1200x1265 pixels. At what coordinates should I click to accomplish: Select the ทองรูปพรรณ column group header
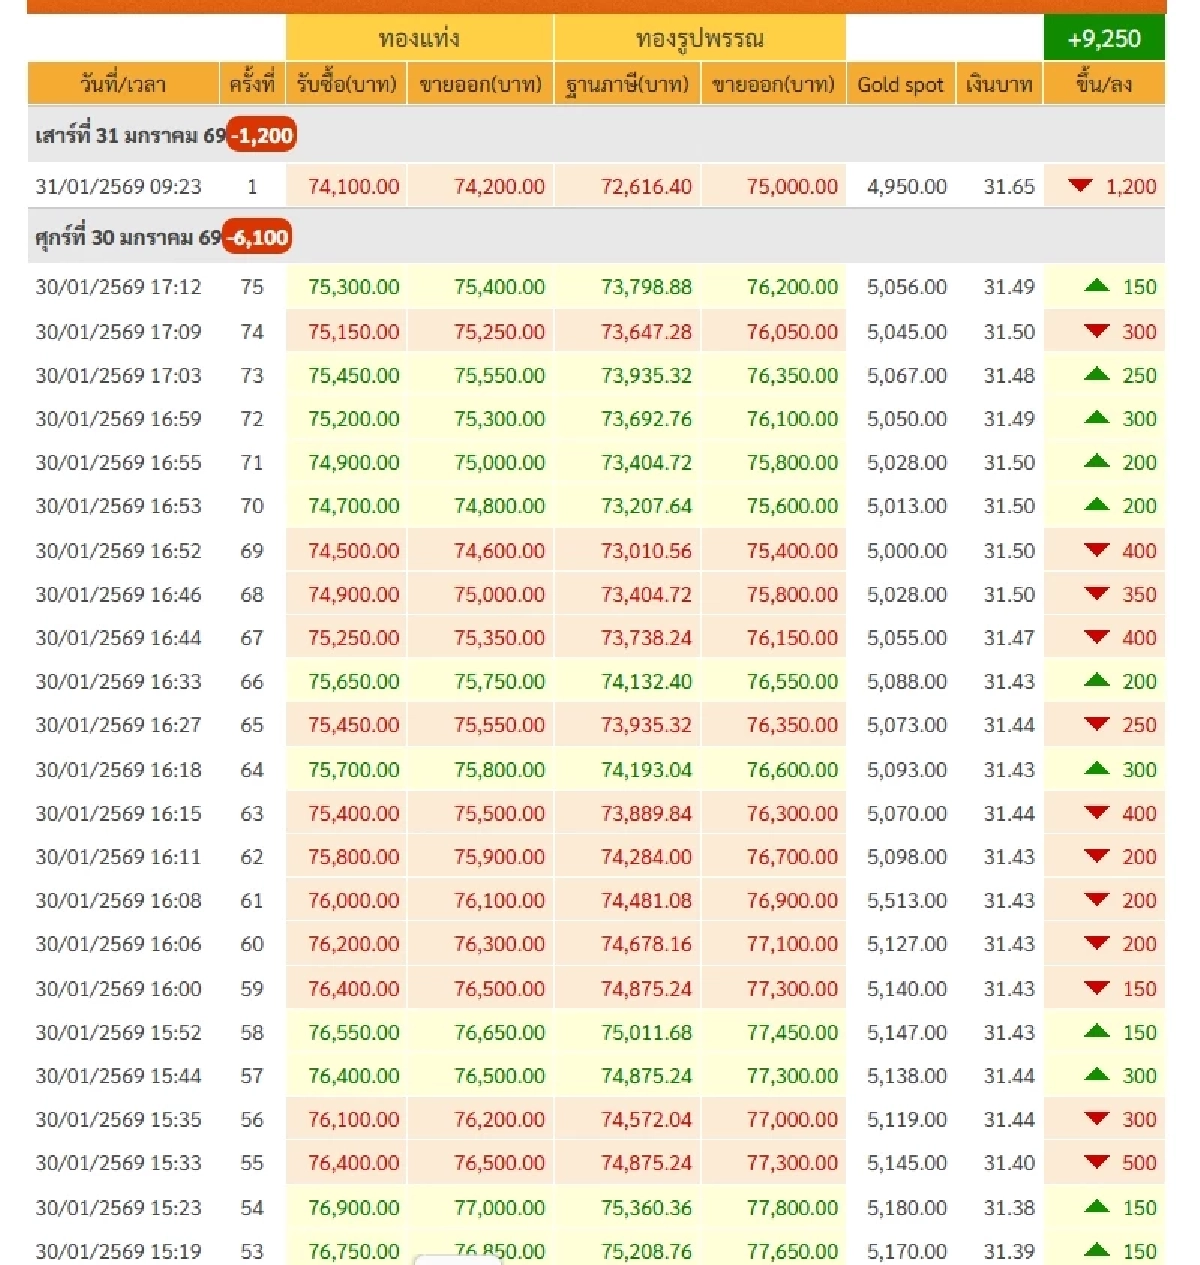698,36
